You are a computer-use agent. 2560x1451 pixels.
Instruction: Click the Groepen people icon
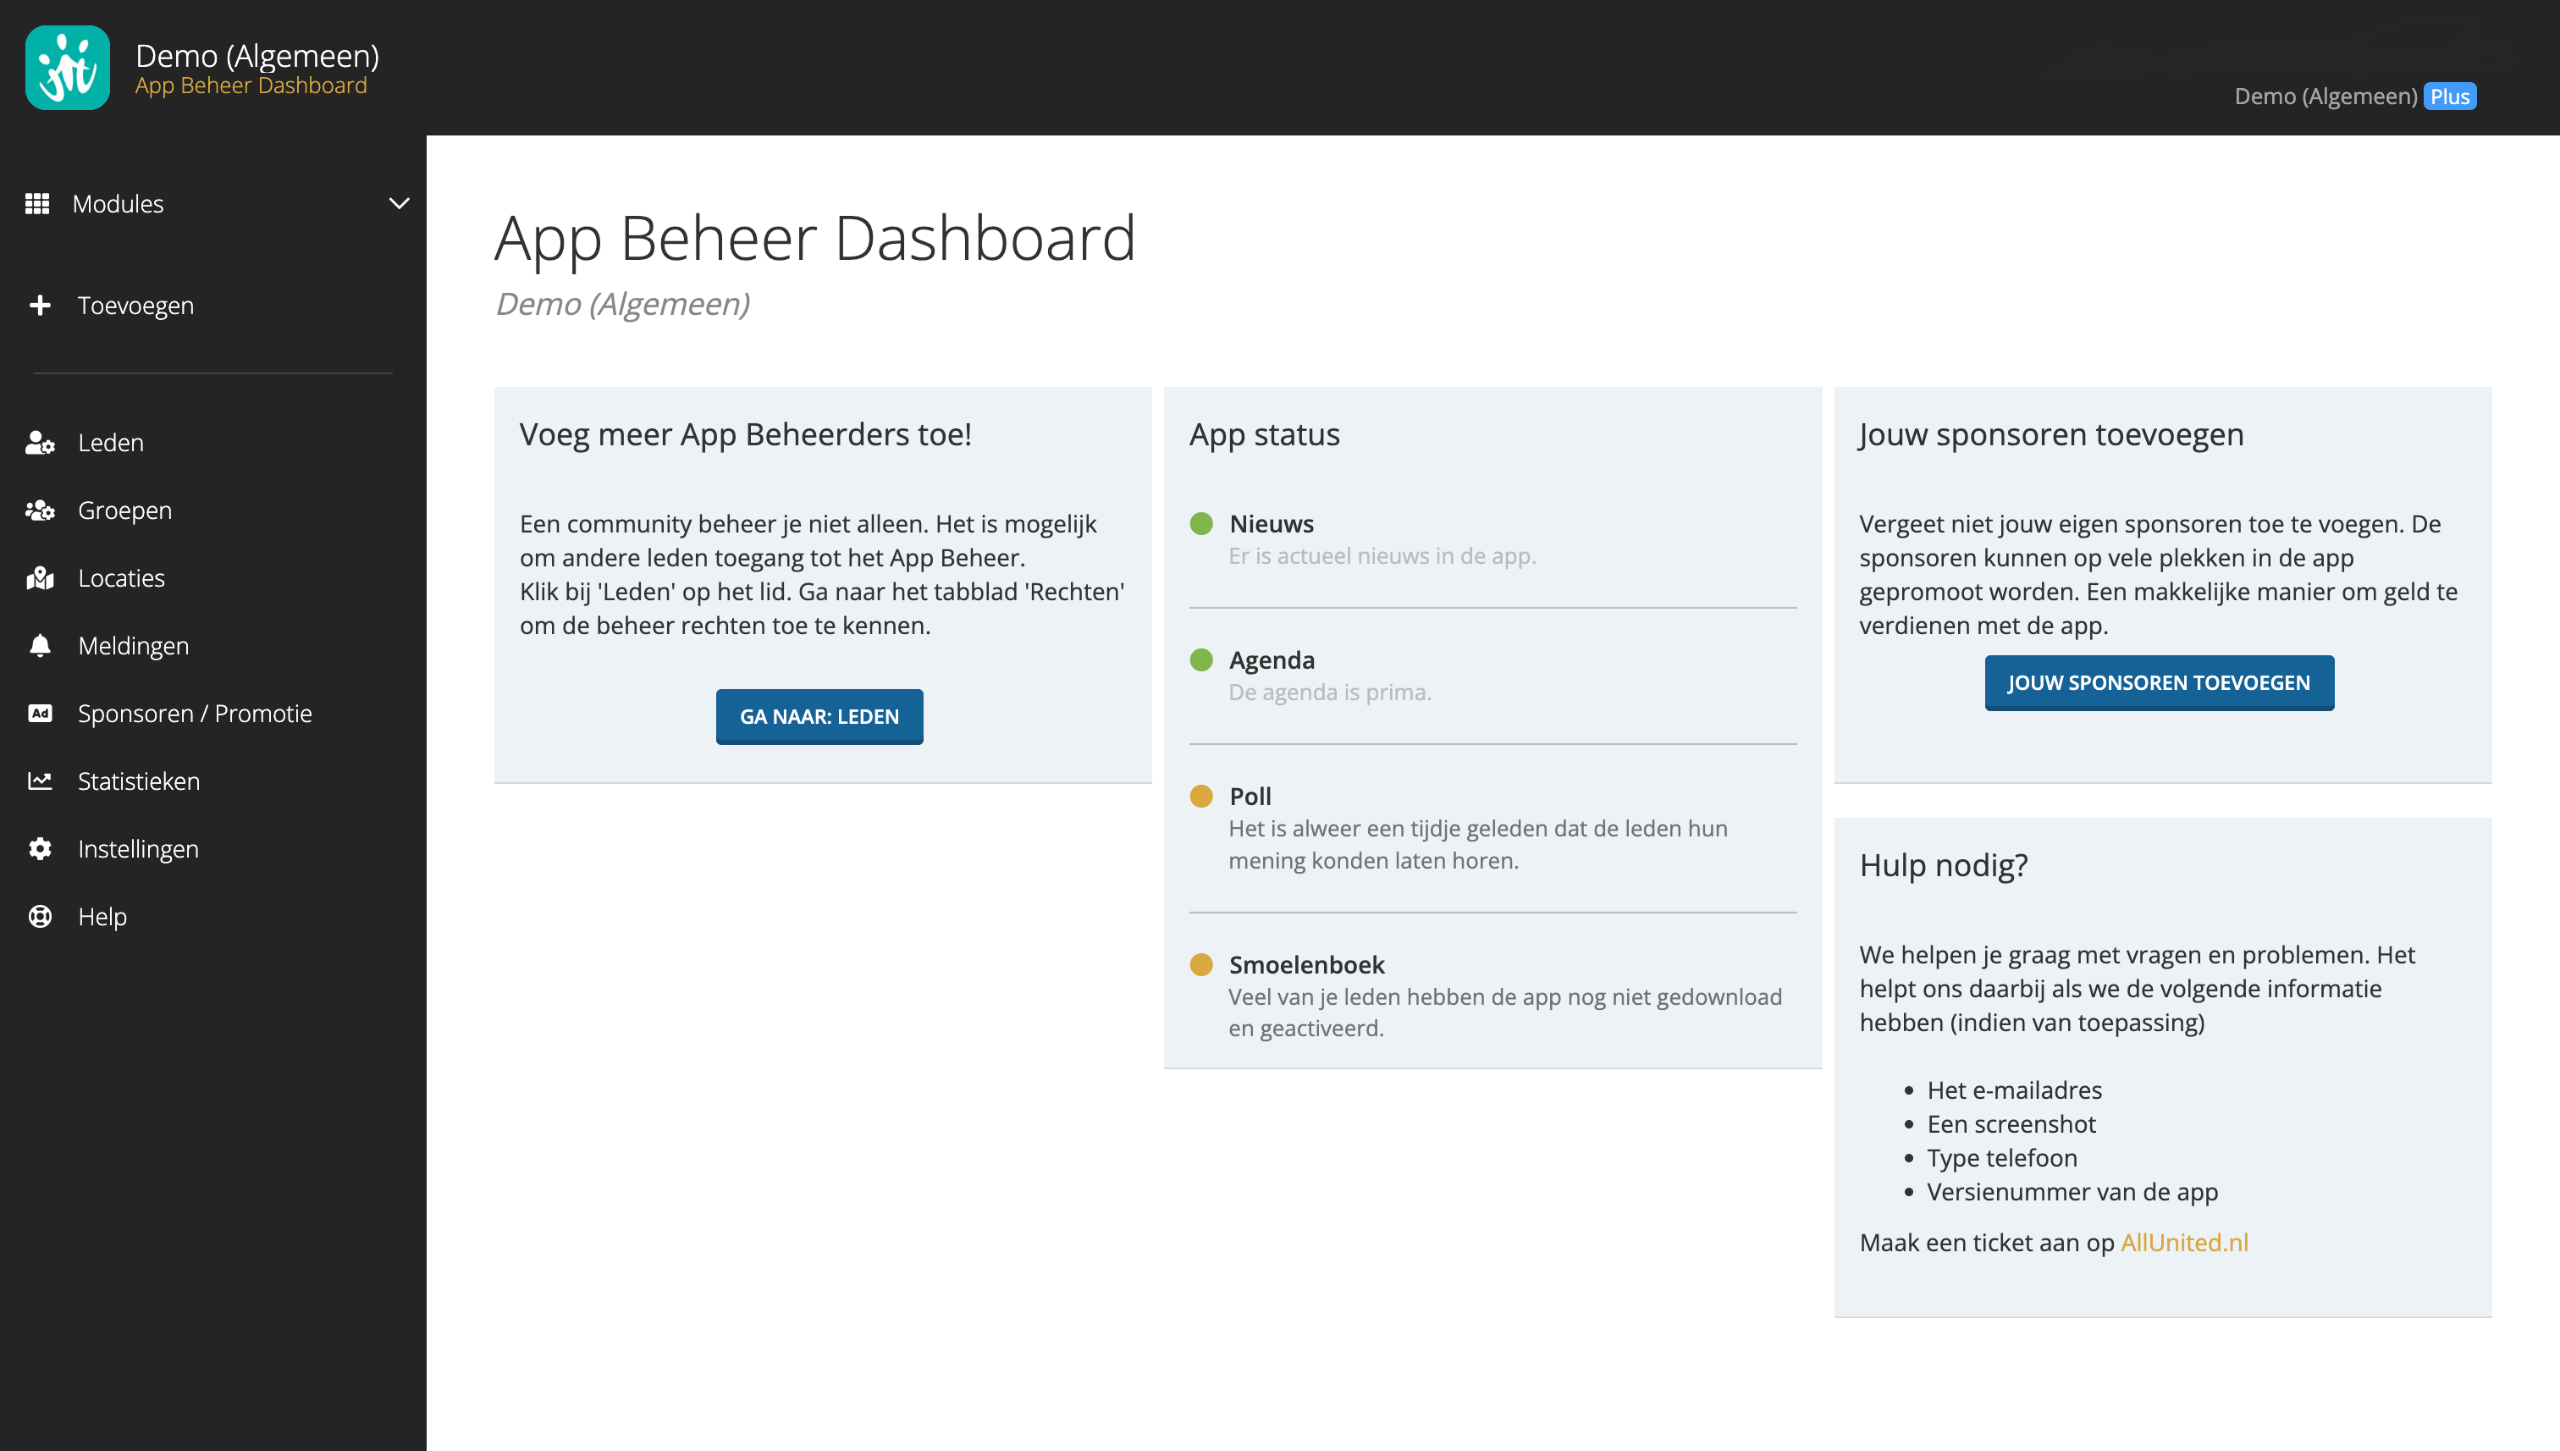[40, 511]
